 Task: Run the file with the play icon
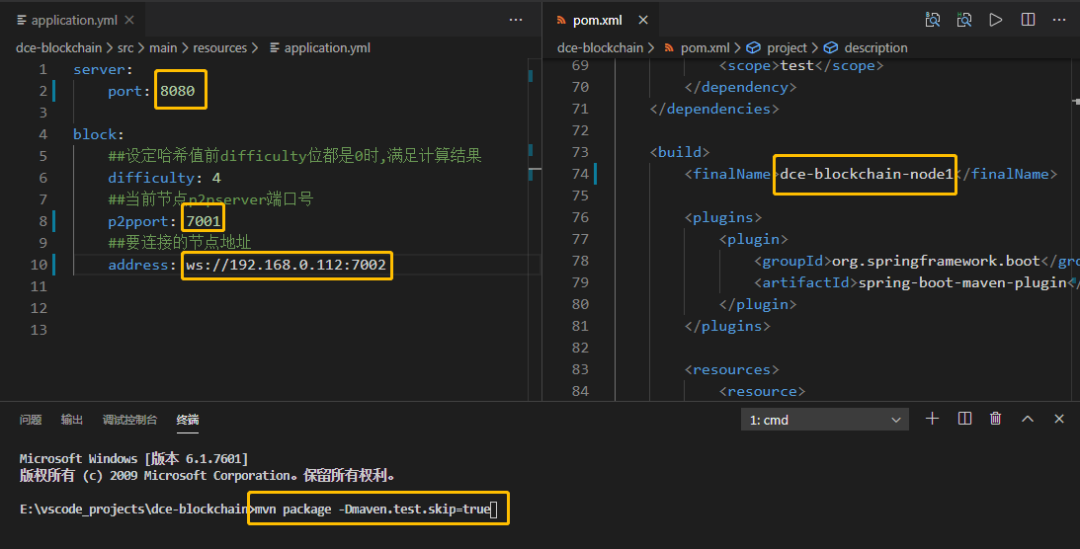point(996,20)
